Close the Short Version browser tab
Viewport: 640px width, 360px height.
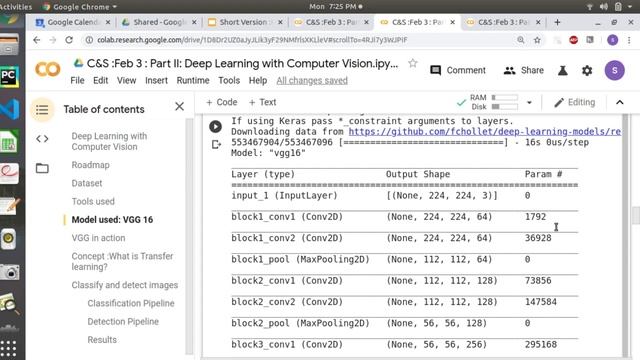[x=280, y=22]
